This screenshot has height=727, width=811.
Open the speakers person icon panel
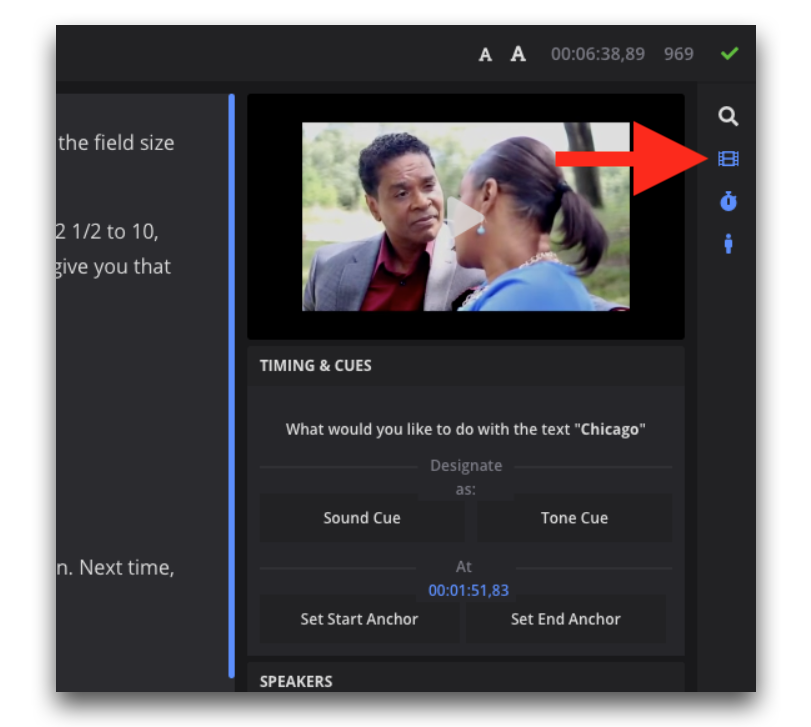click(728, 244)
